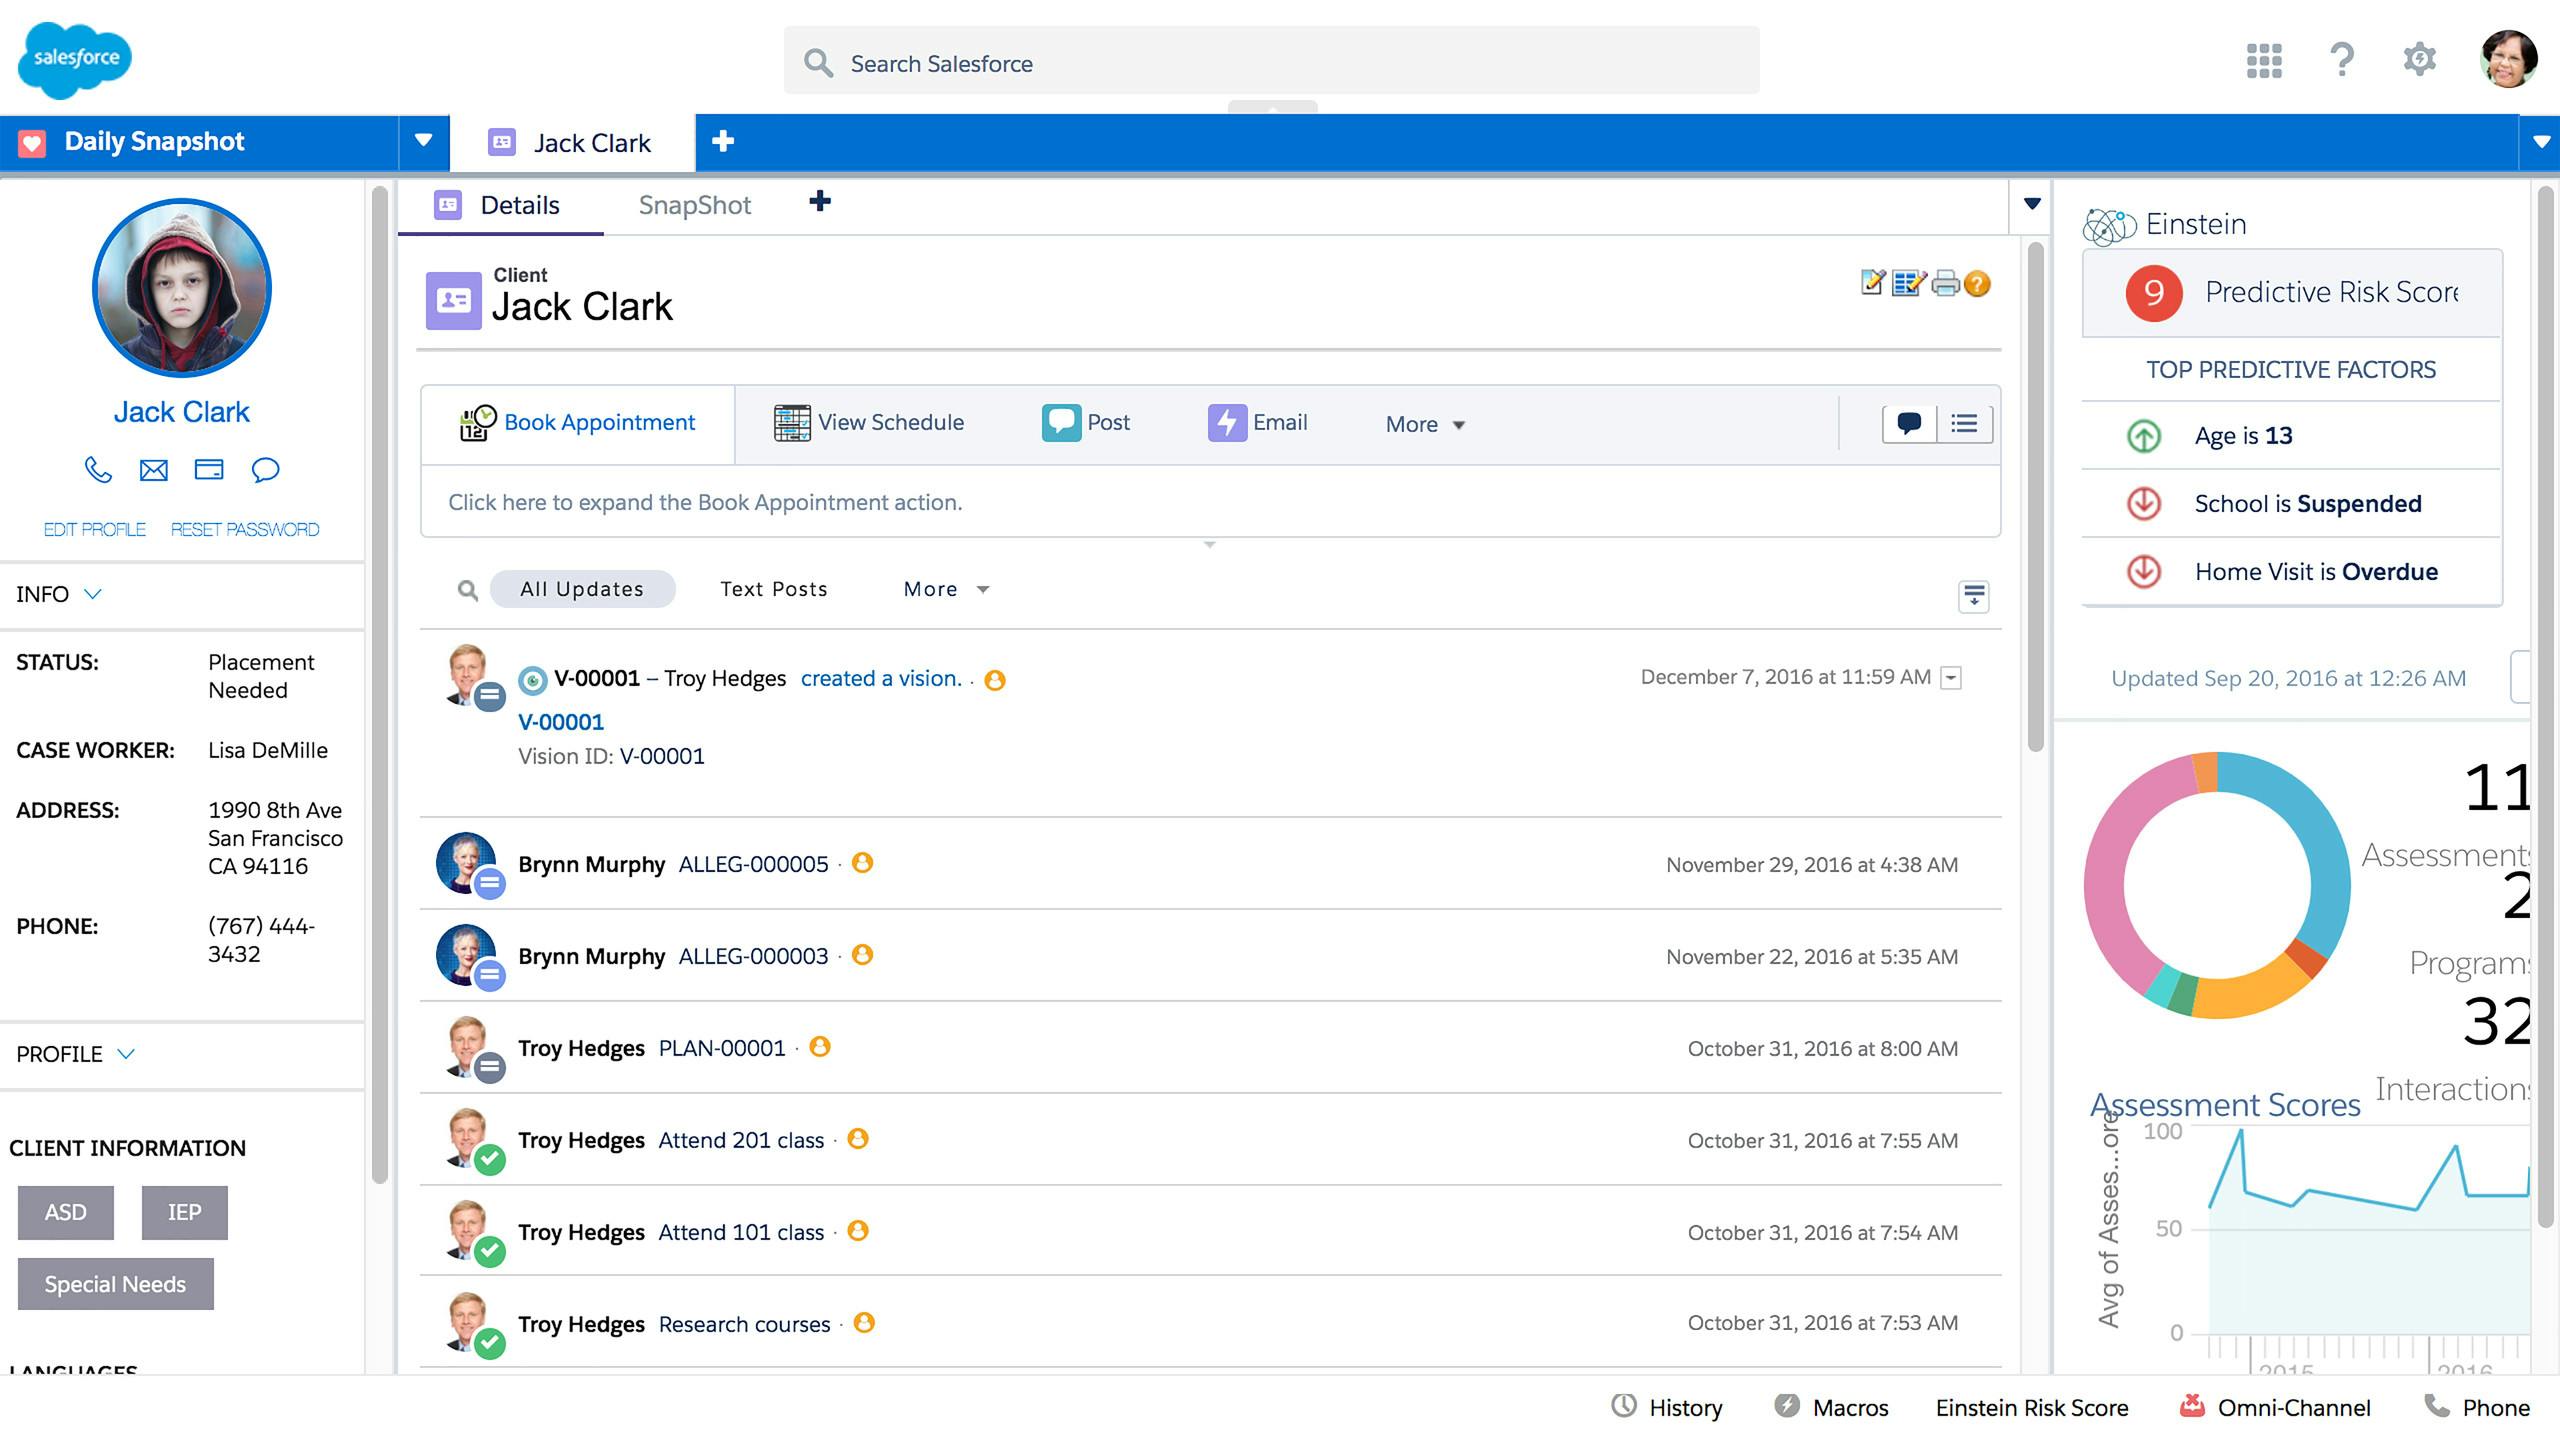Open the App Launcher grid icon

click(x=2264, y=60)
